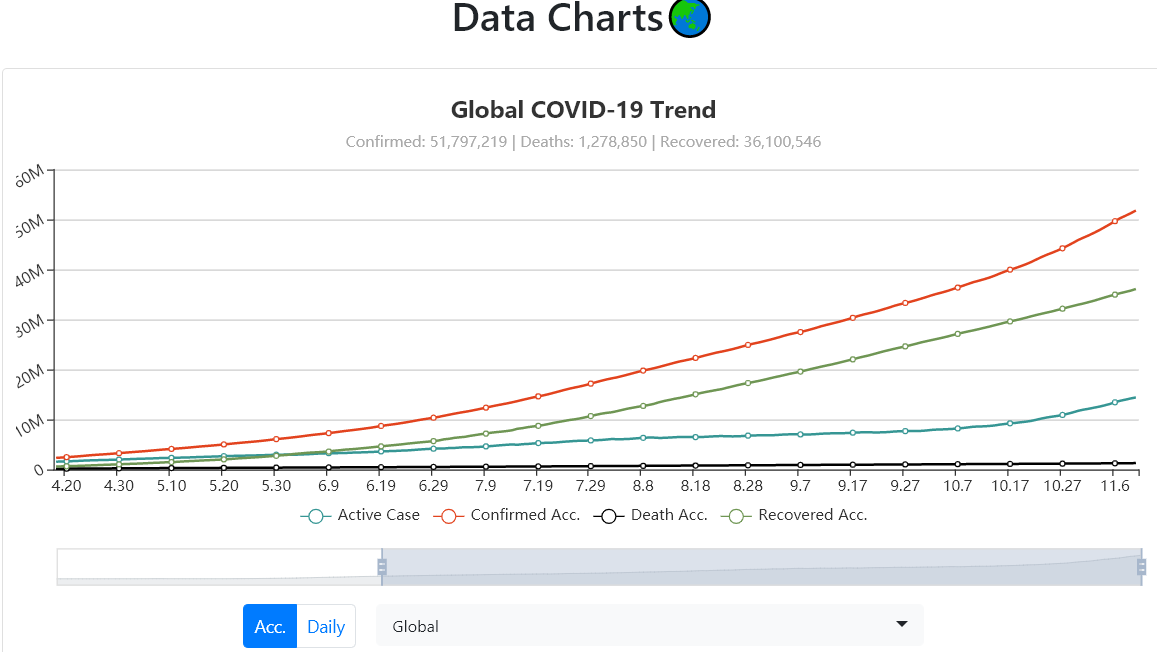Toggle Active Case legend series
Image resolution: width=1157 pixels, height=652 pixels.
[360, 516]
